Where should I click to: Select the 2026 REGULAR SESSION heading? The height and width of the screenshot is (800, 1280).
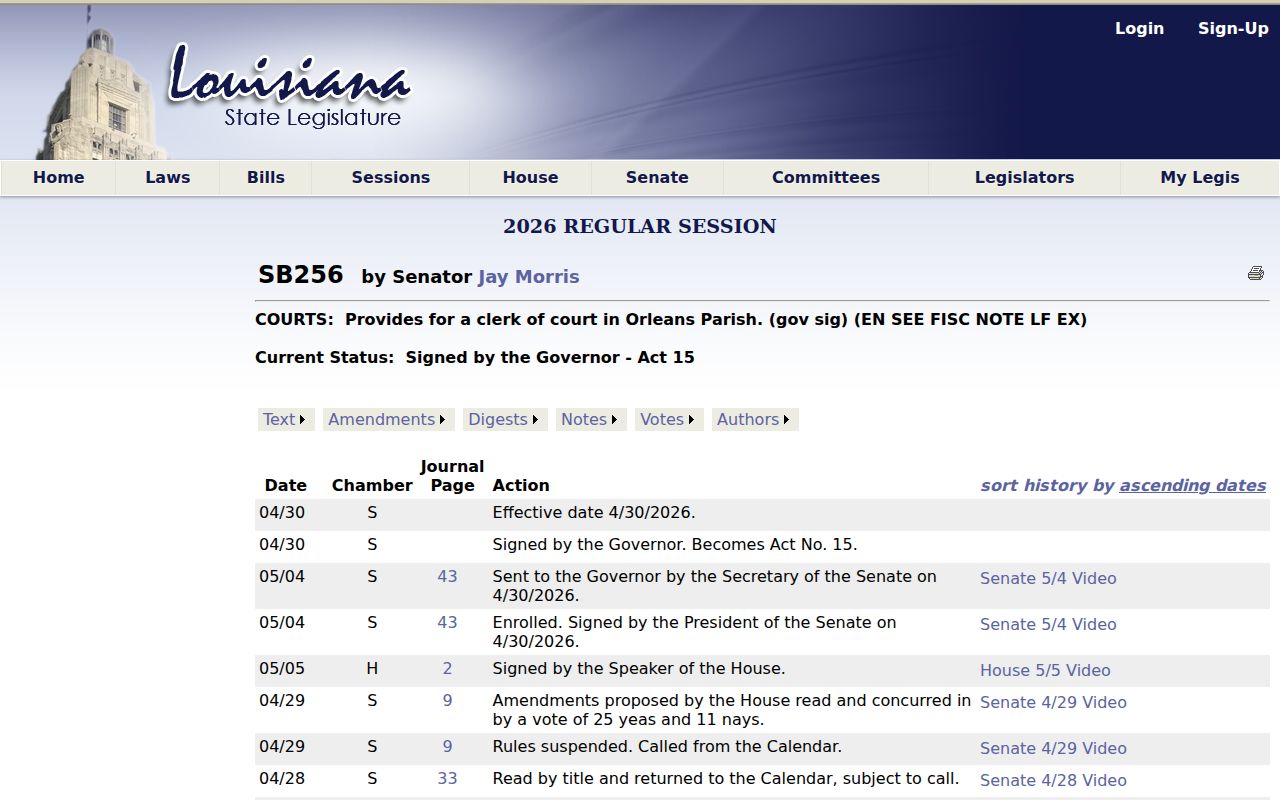pos(640,227)
